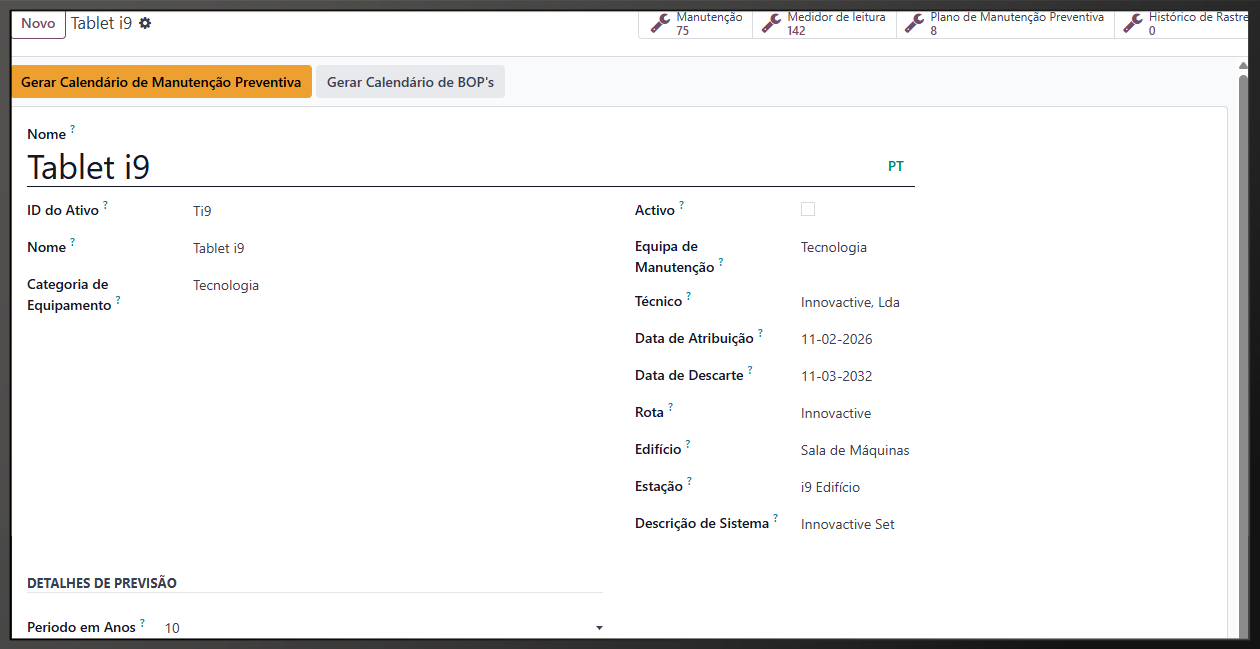1260x649 pixels.
Task: Click the help mark next to Categoria de Equipamento
Action: point(118,300)
